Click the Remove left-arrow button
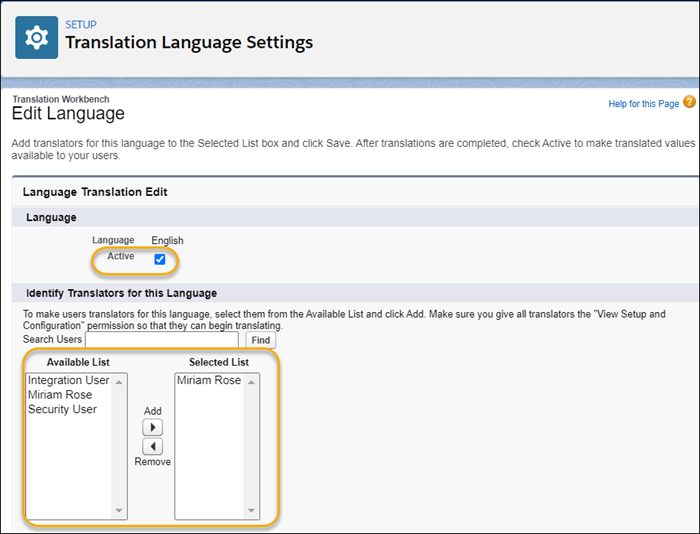Image resolution: width=700 pixels, height=534 pixels. coord(152,446)
